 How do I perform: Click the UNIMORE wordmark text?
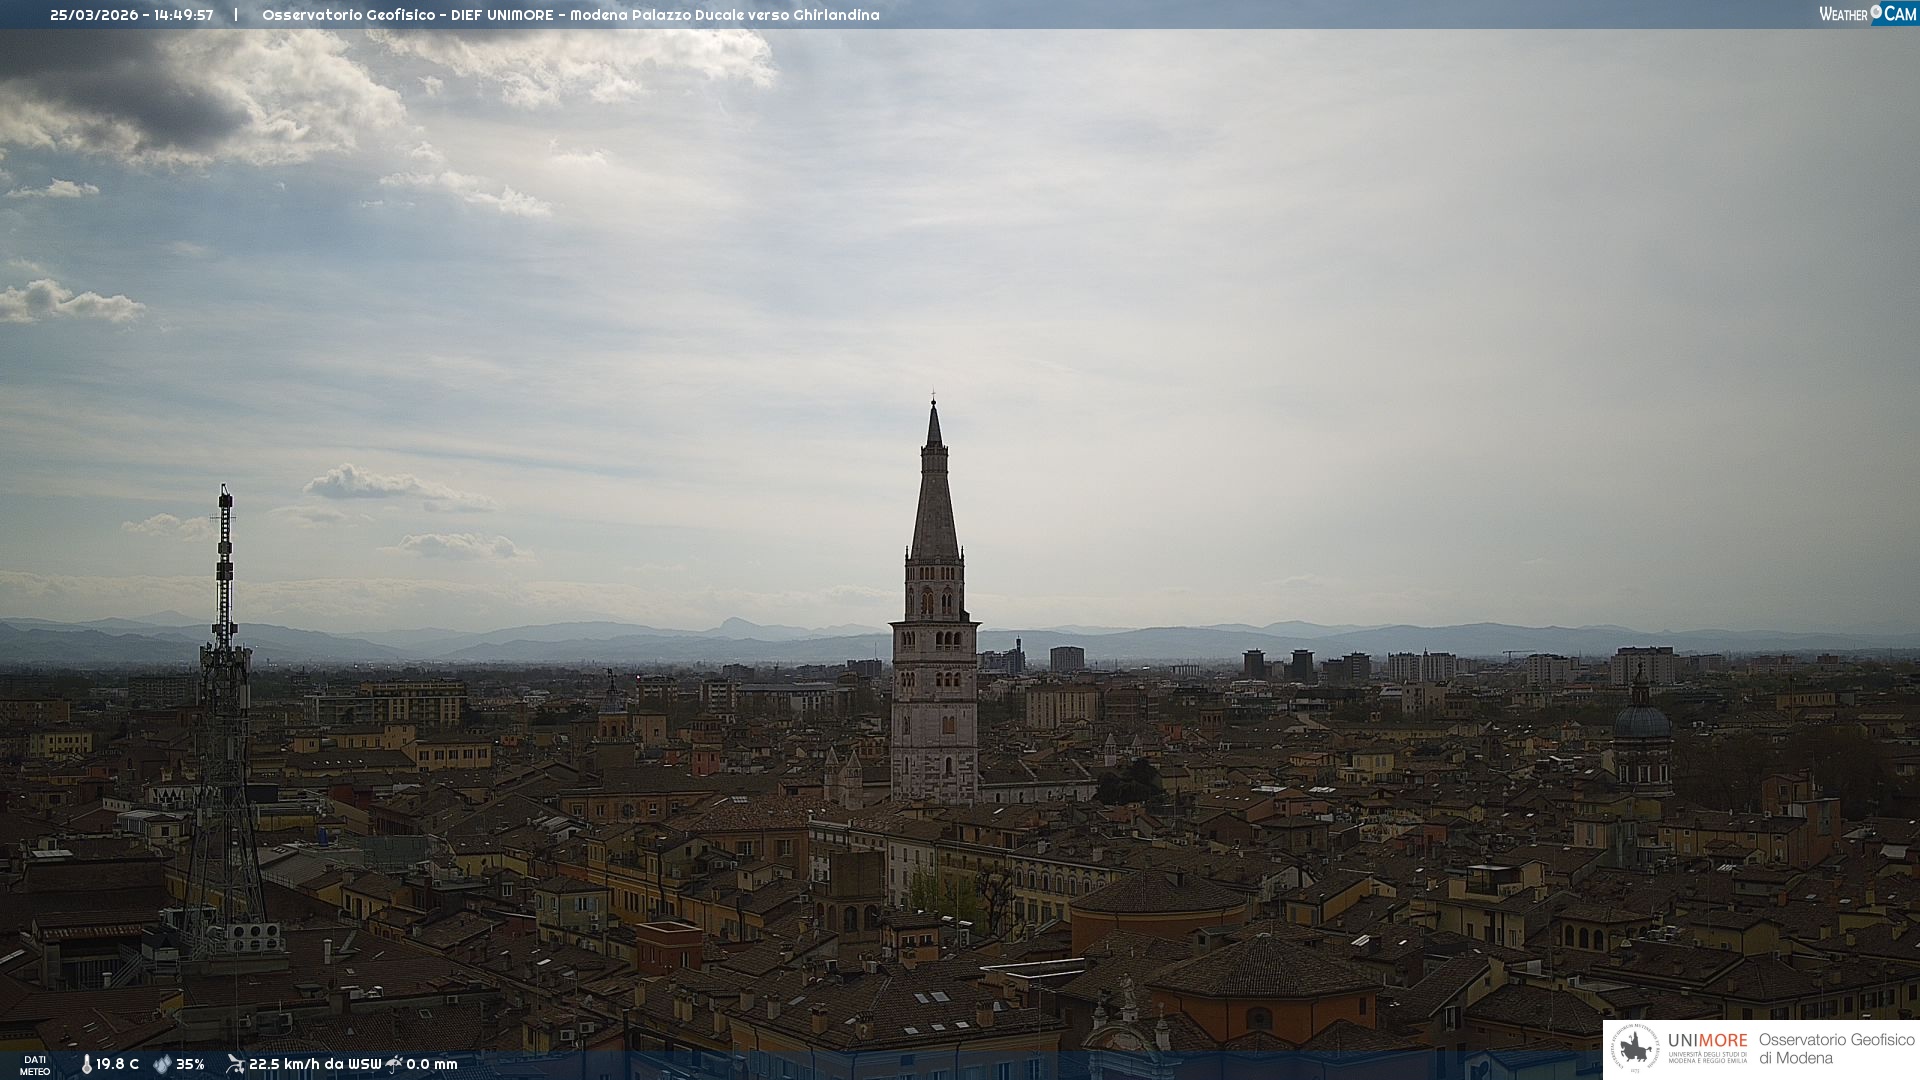1707,1040
